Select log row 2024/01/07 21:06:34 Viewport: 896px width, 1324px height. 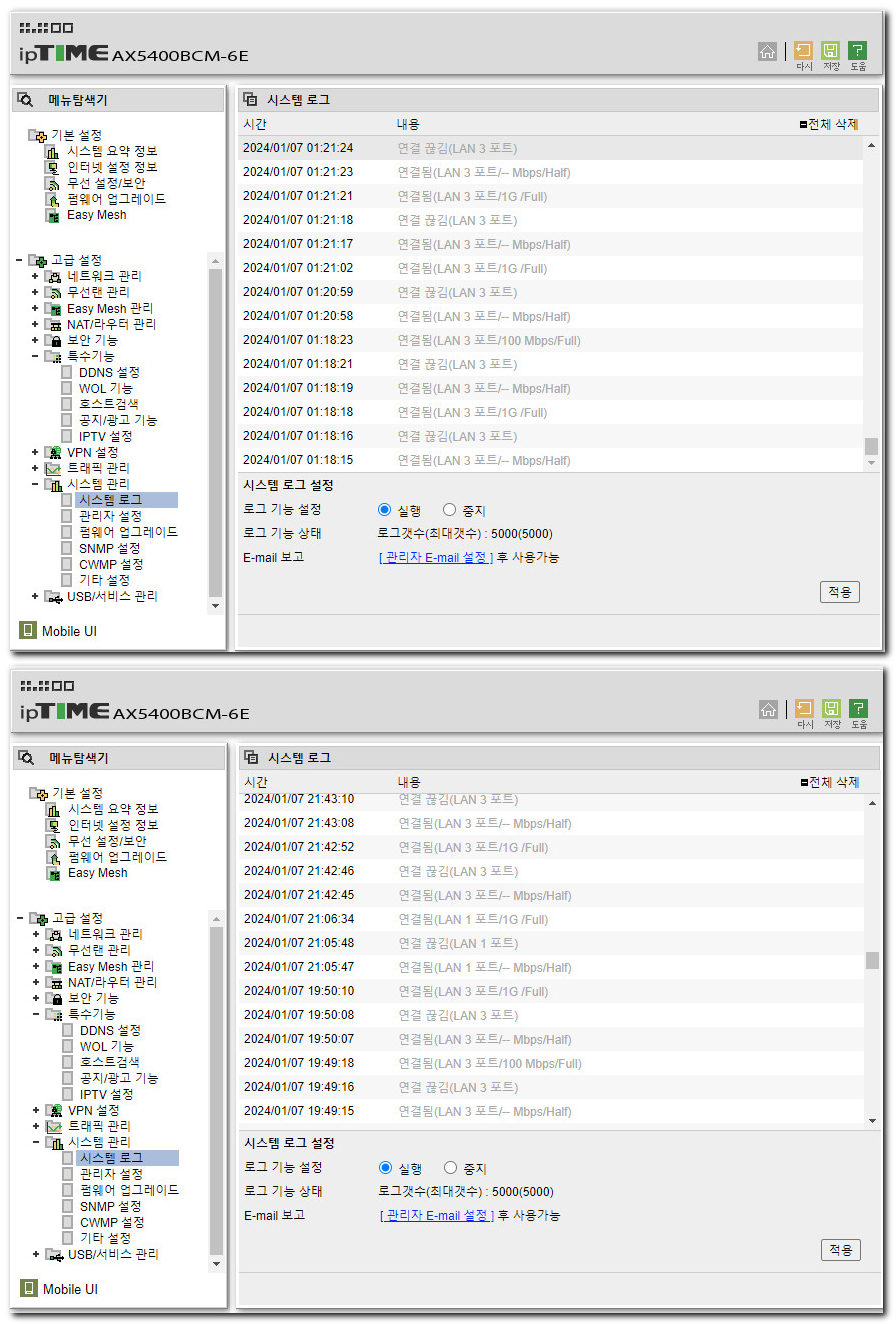pos(551,919)
